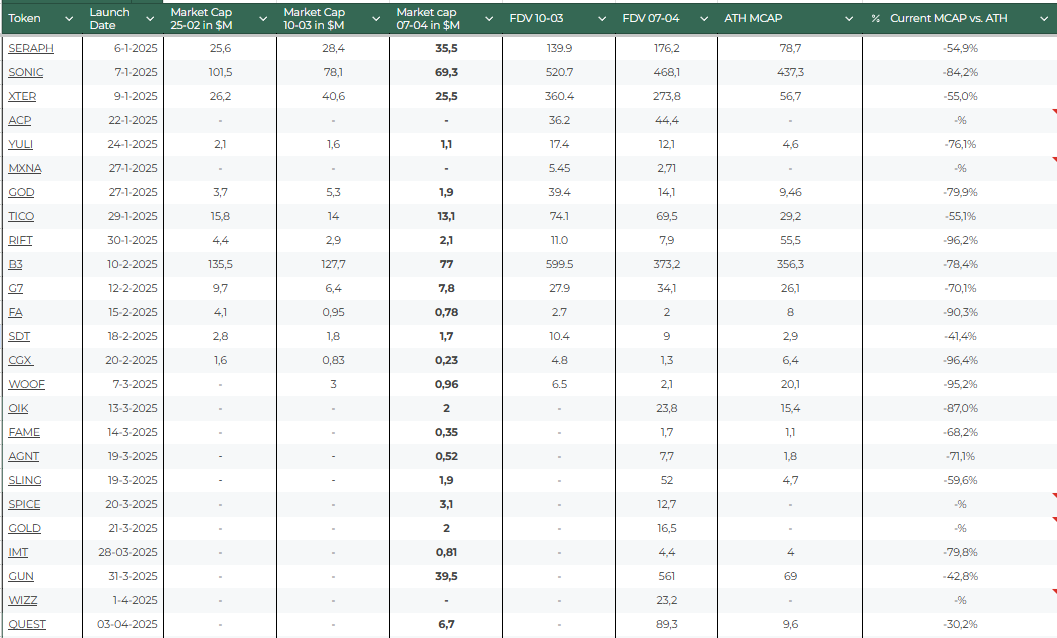
Task: Select XTER FDV 360.4 cell
Action: coord(559,96)
